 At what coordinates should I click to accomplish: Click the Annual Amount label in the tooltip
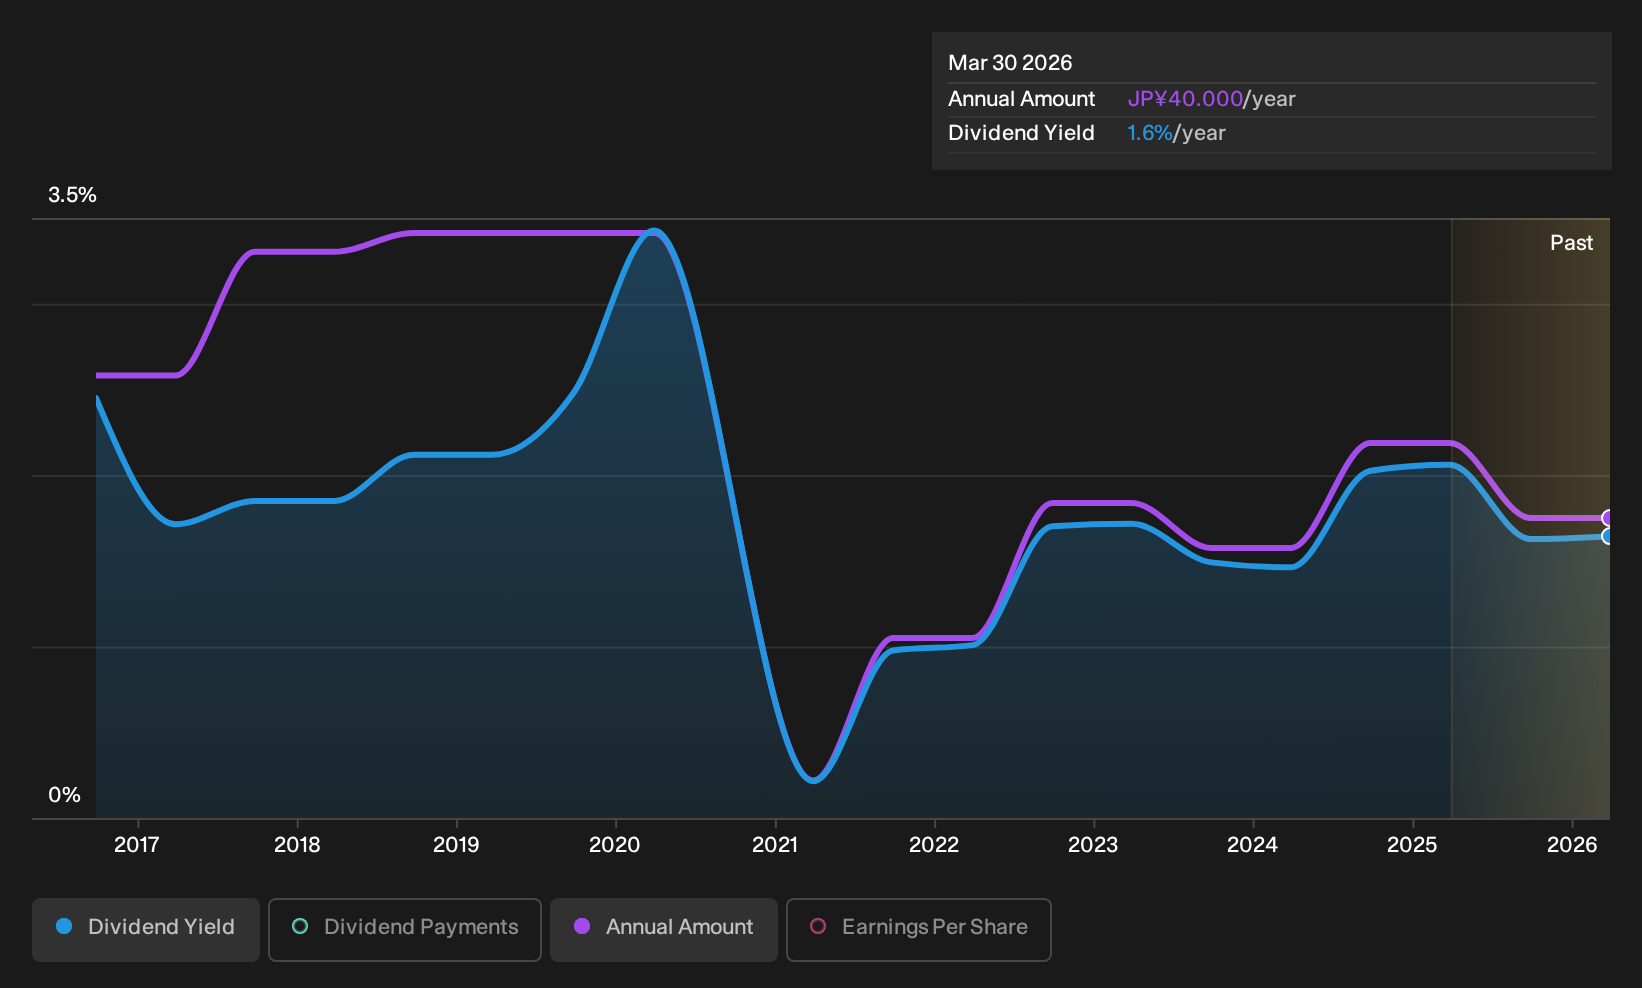click(1021, 99)
